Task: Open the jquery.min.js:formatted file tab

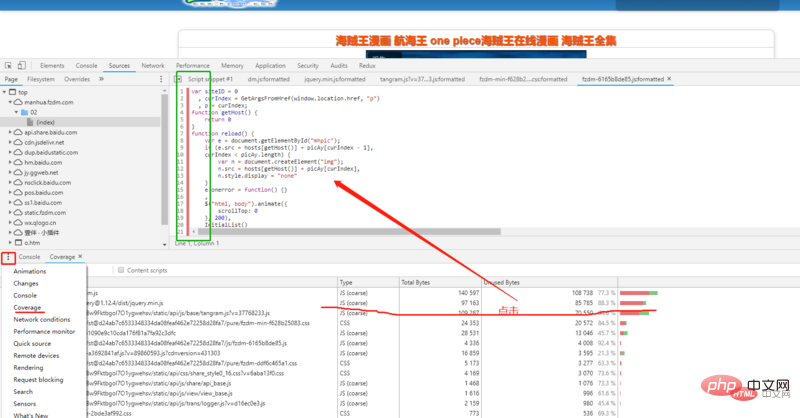Action: click(333, 78)
